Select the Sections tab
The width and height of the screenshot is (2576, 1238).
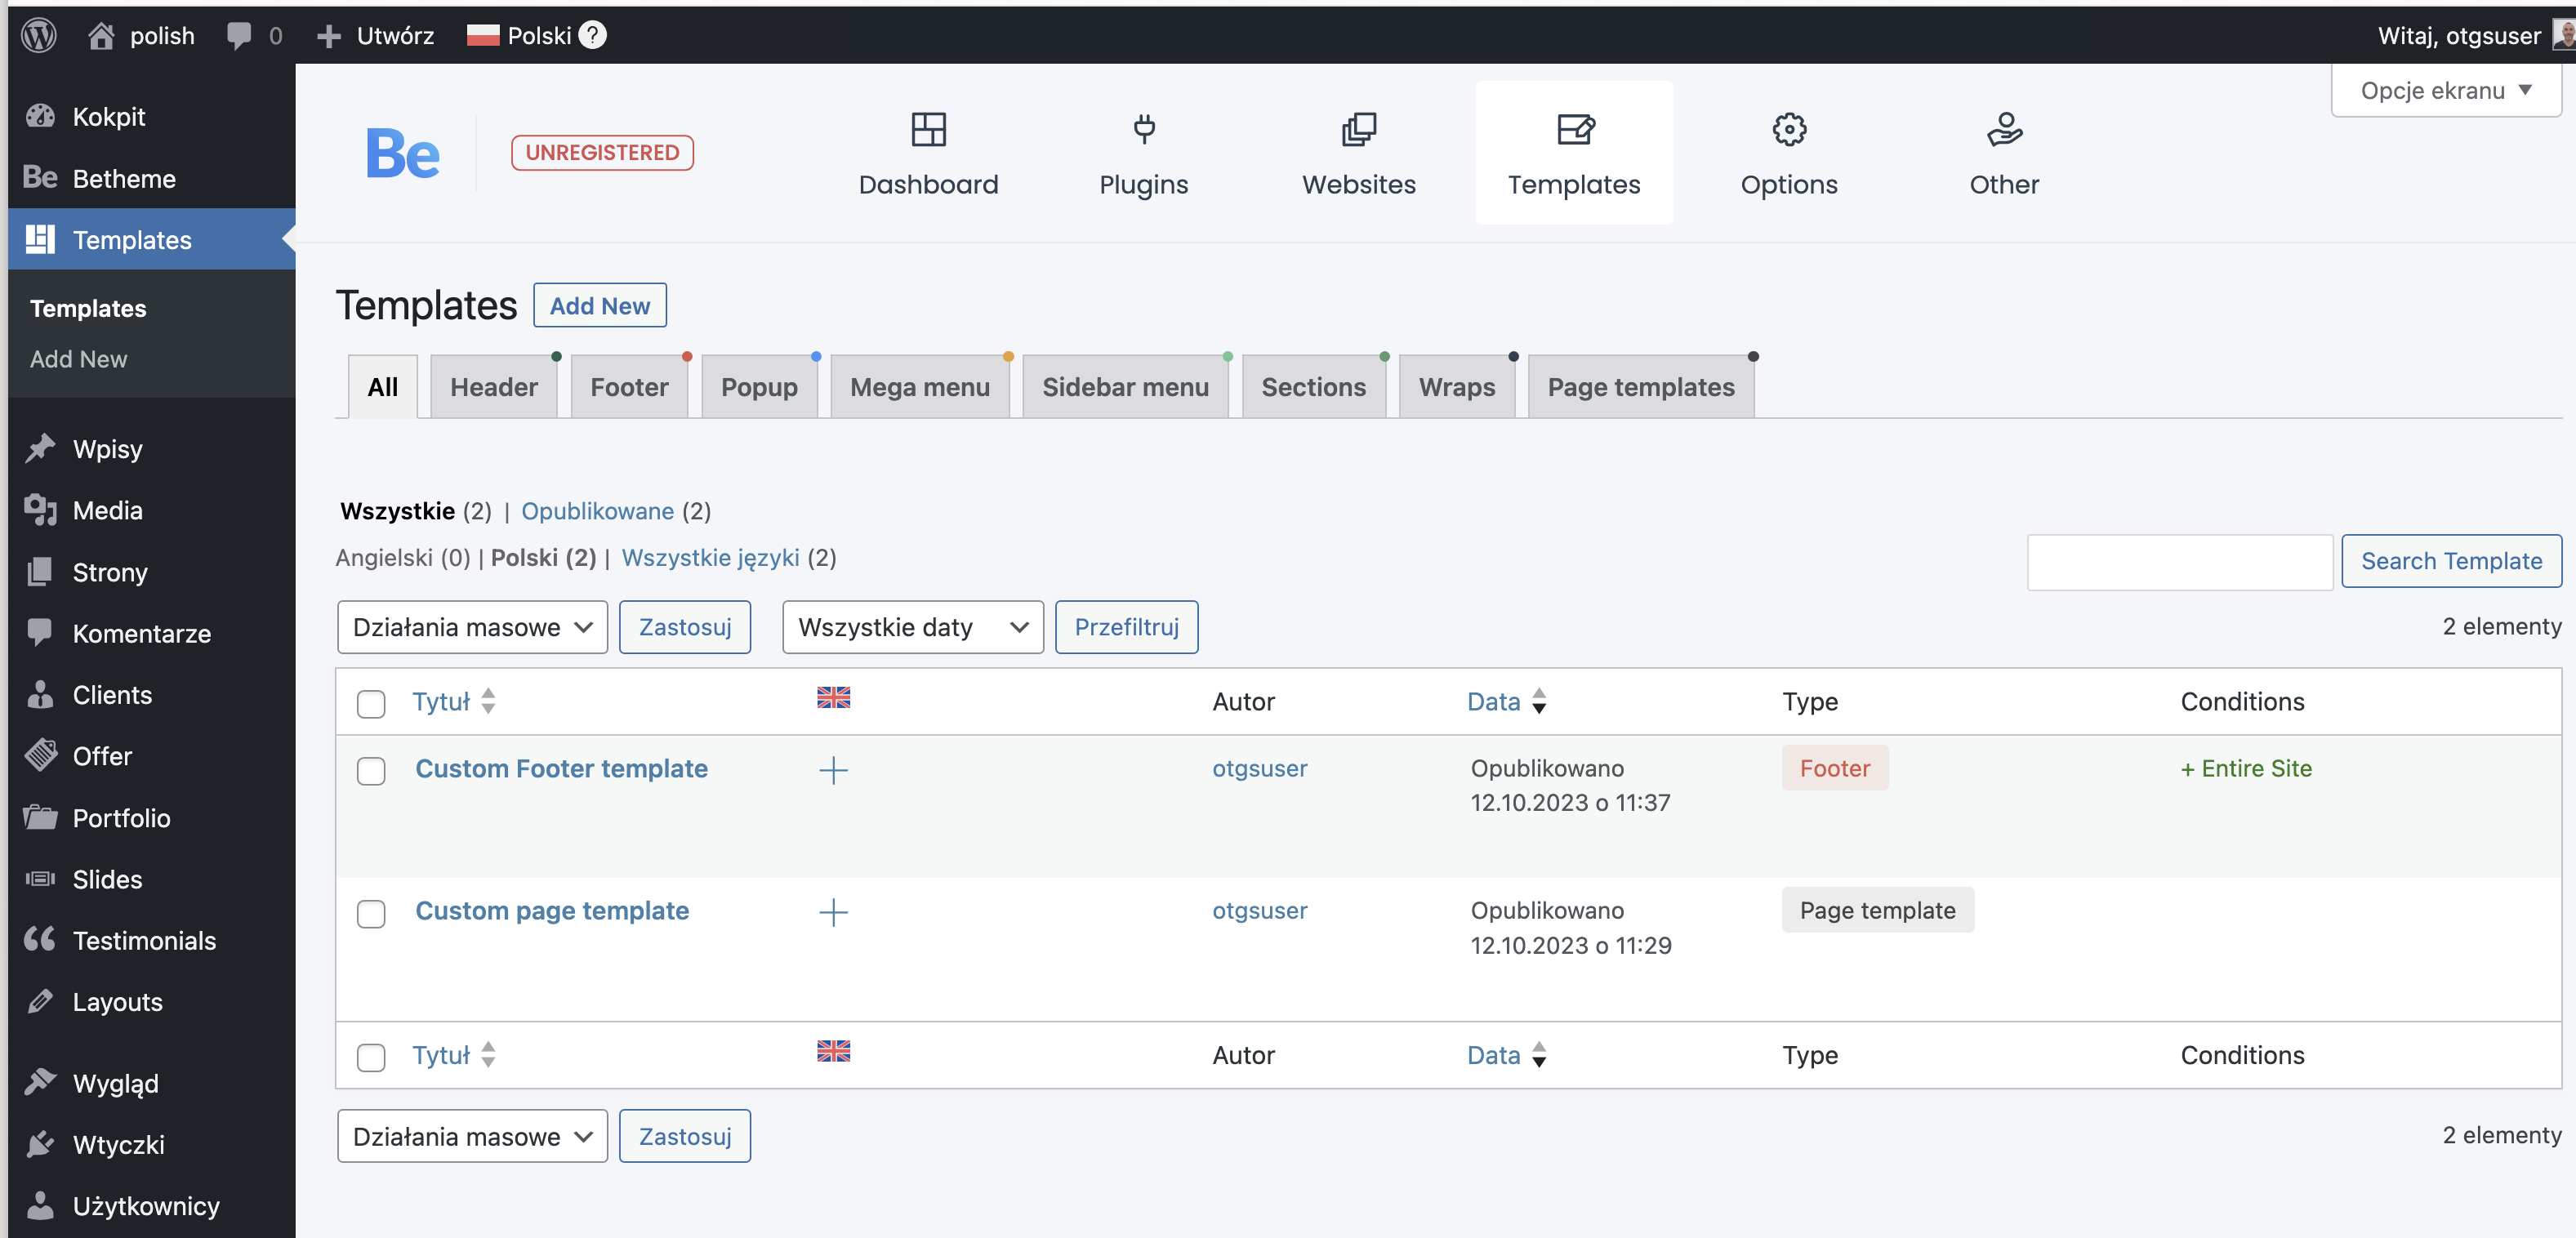click(1313, 386)
